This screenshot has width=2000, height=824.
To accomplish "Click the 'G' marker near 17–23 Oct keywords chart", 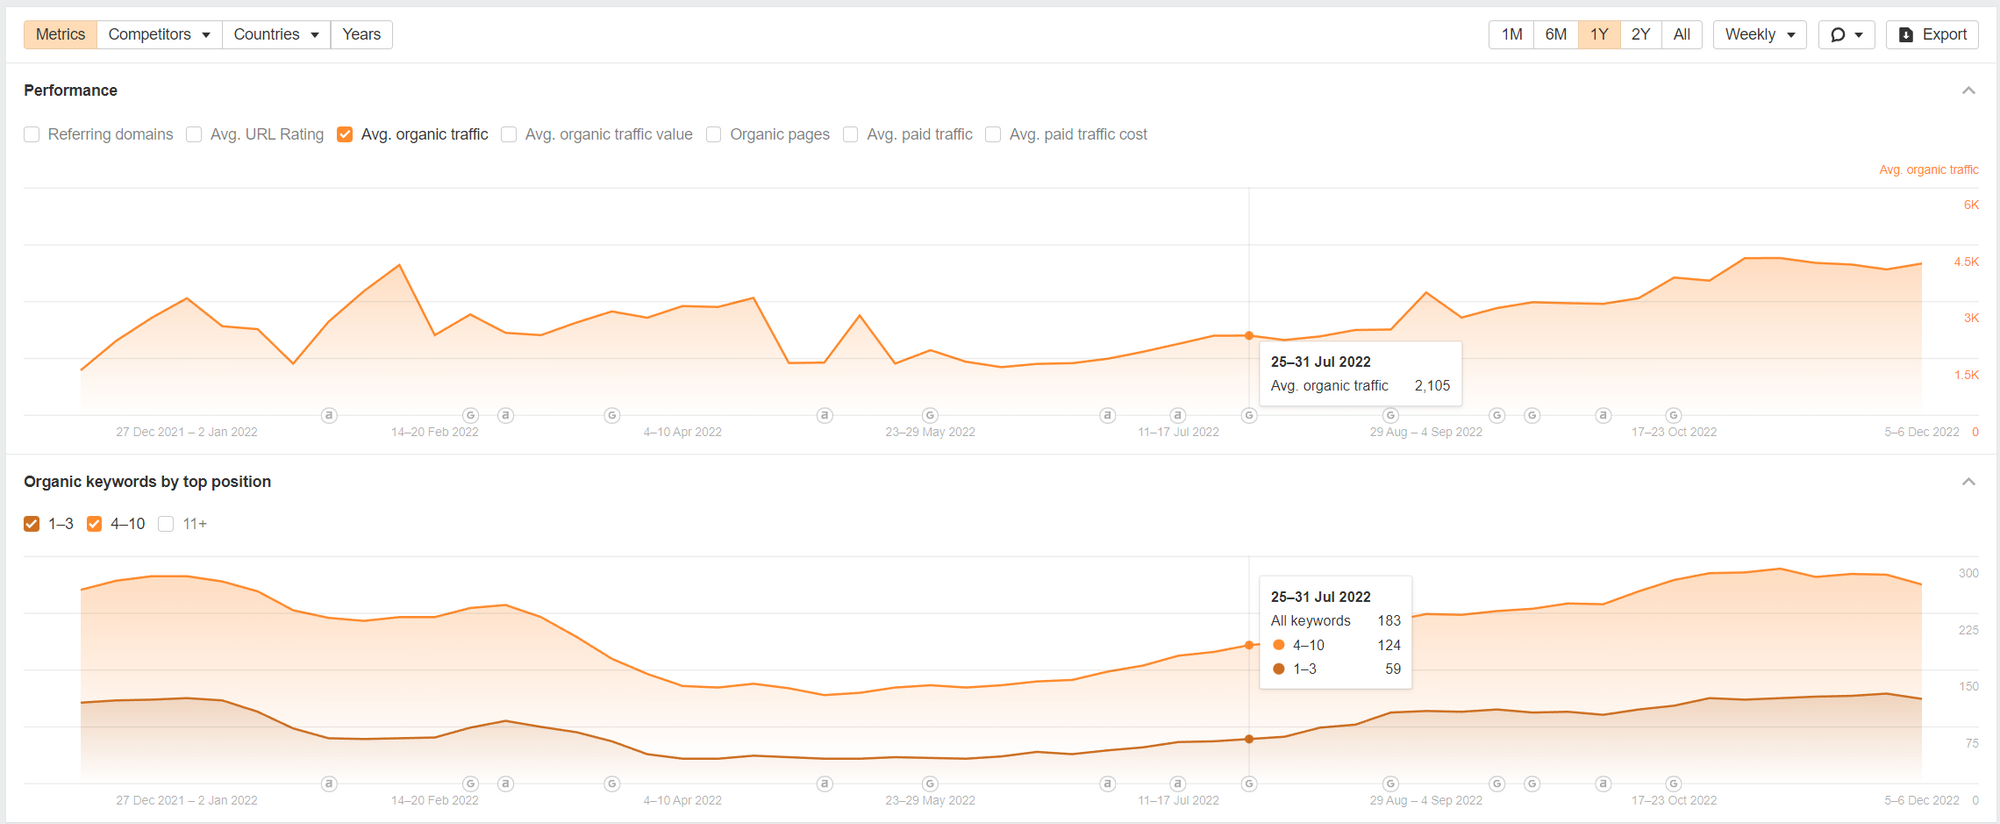I will pos(1673,783).
